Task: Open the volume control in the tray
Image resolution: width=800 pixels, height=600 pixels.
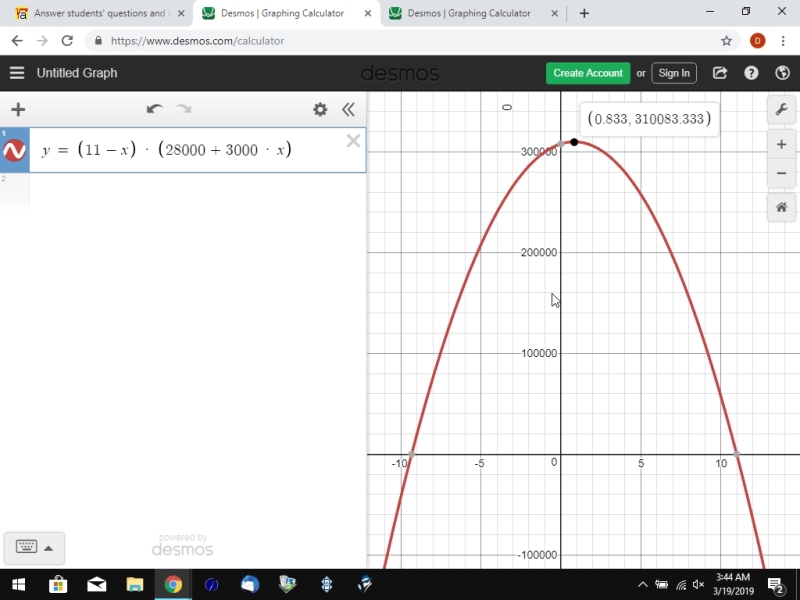Action: pyautogui.click(x=698, y=585)
